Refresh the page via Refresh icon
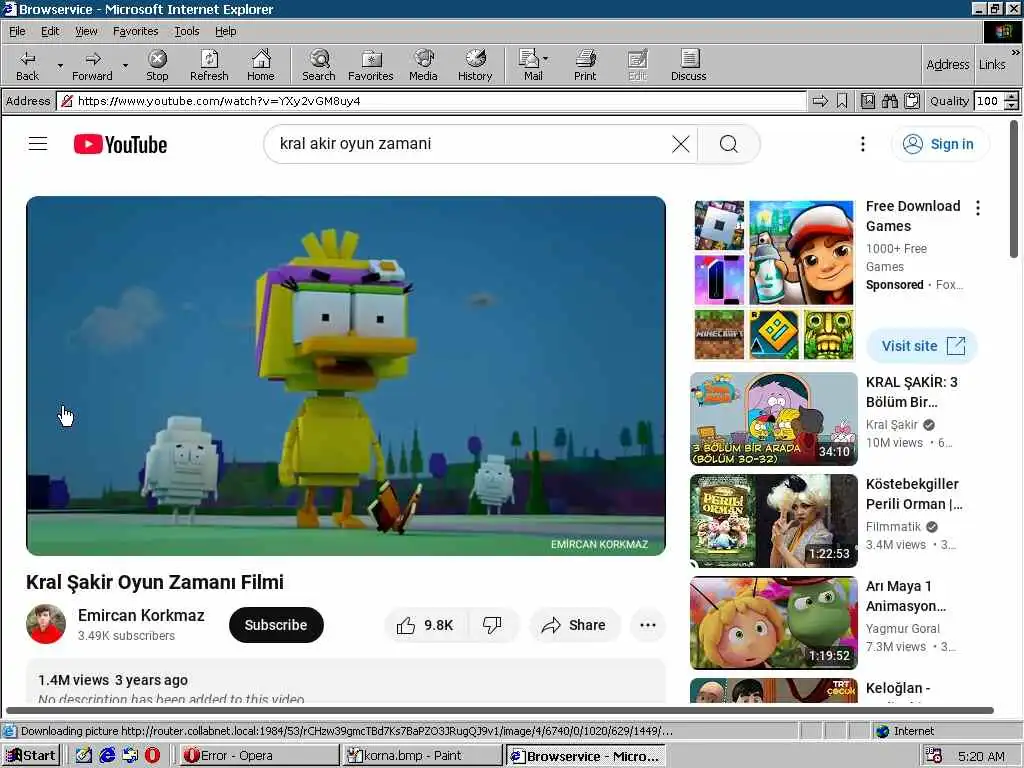The height and width of the screenshot is (768, 1024). tap(209, 65)
